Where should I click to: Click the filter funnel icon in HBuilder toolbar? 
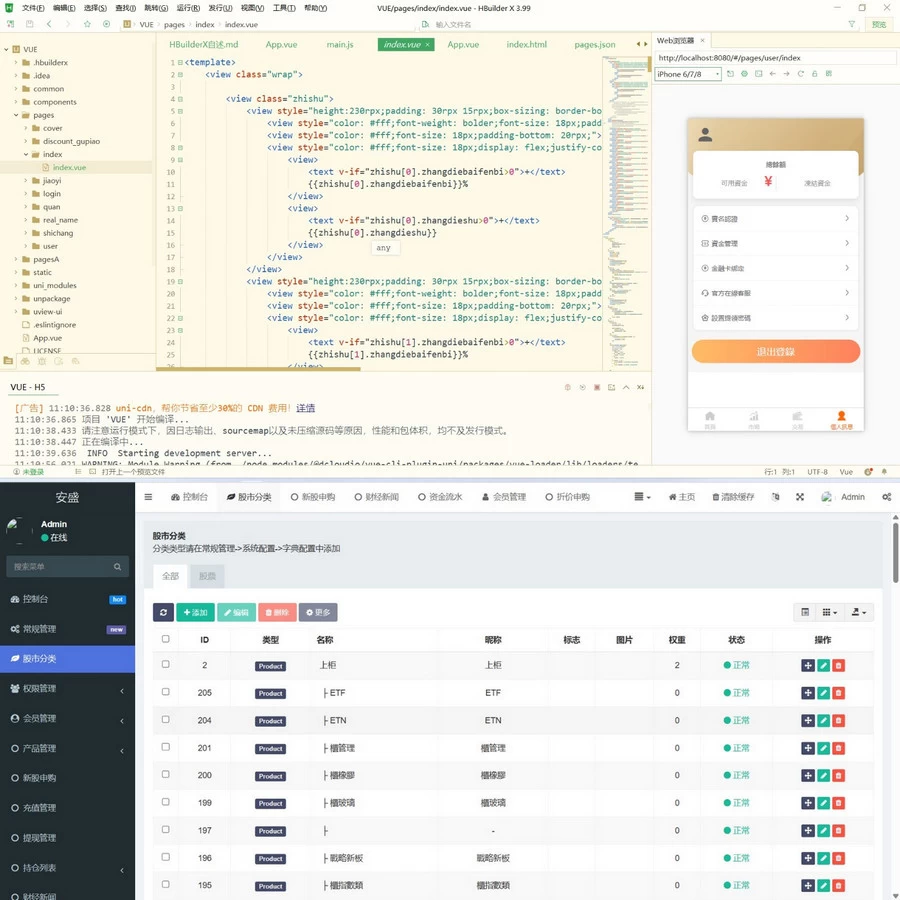(x=852, y=24)
